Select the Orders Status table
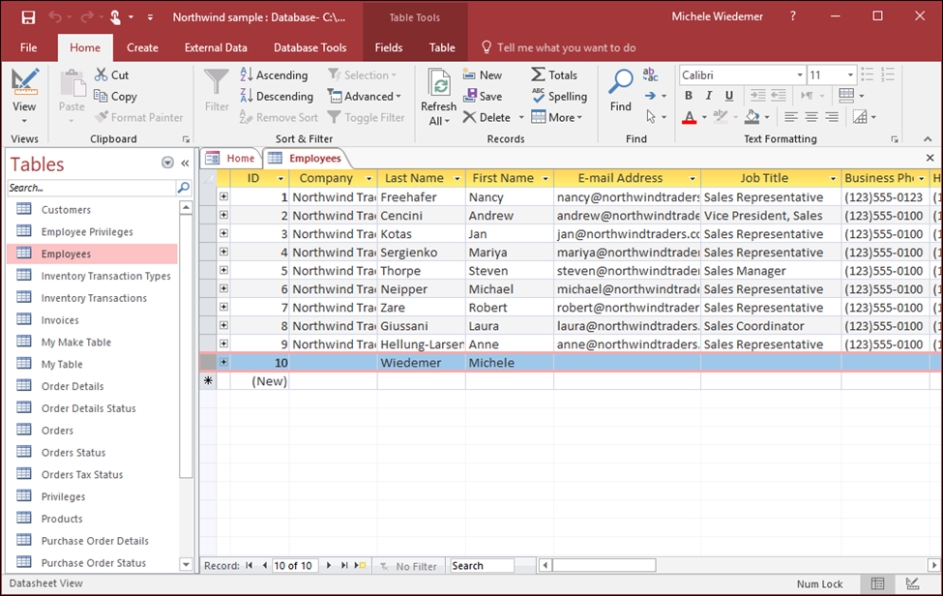 (x=73, y=452)
